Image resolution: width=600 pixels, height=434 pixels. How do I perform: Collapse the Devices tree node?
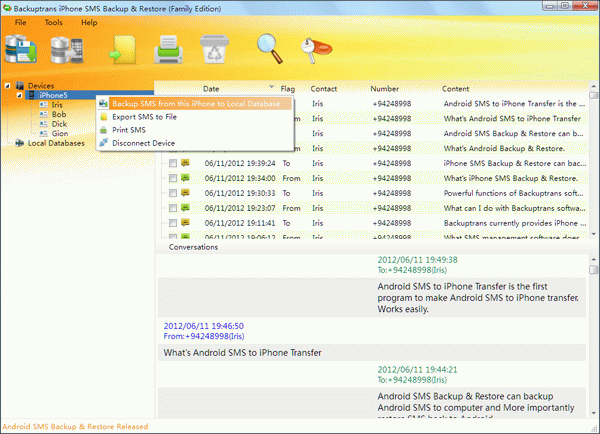coord(7,86)
